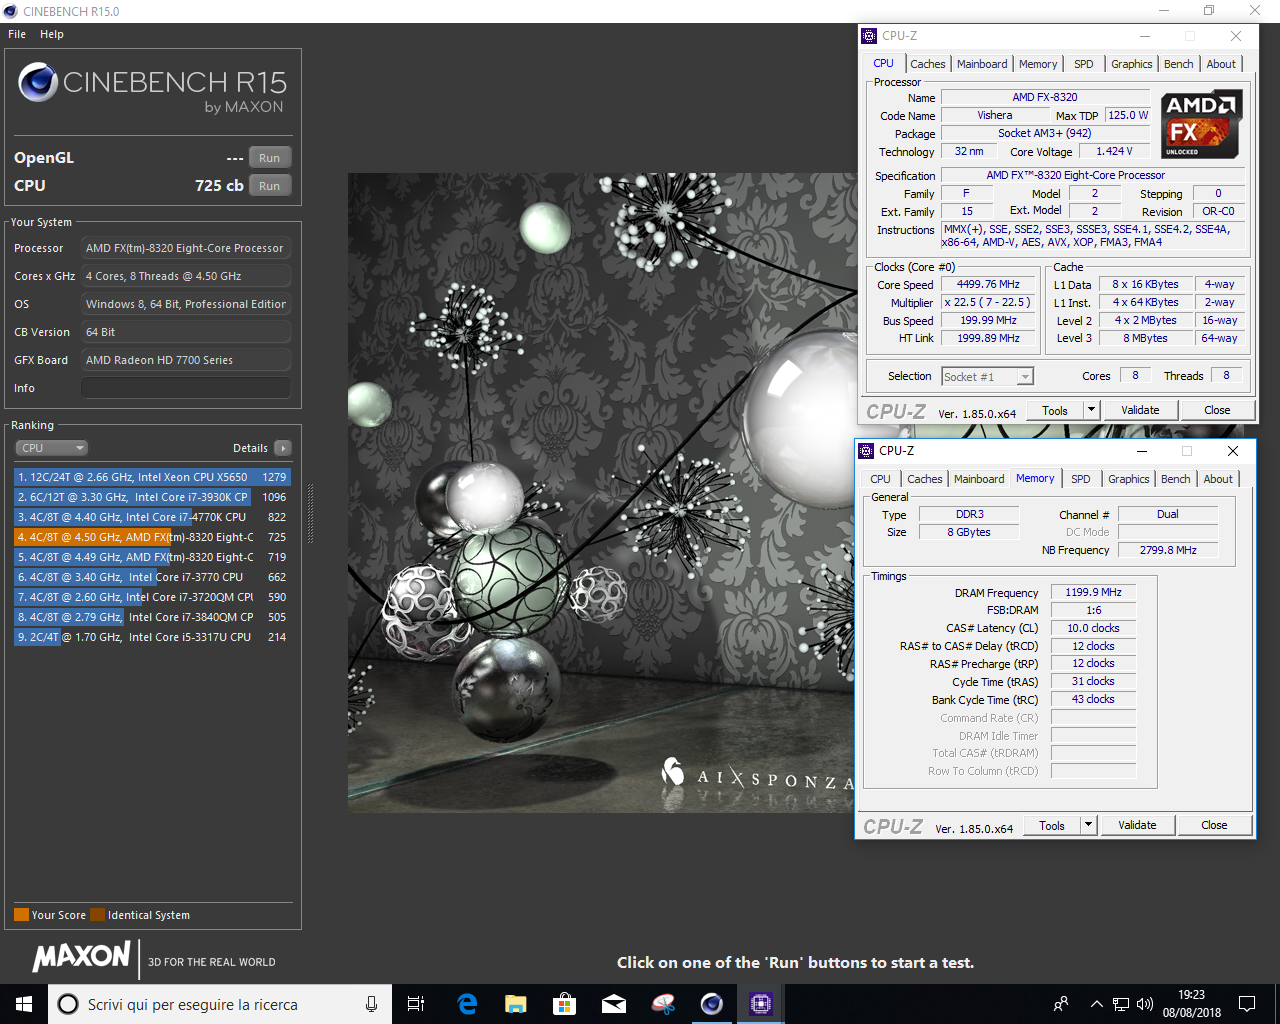1280x1024 pixels.
Task: Open the paint app icon on the taskbar
Action: pos(662,1004)
